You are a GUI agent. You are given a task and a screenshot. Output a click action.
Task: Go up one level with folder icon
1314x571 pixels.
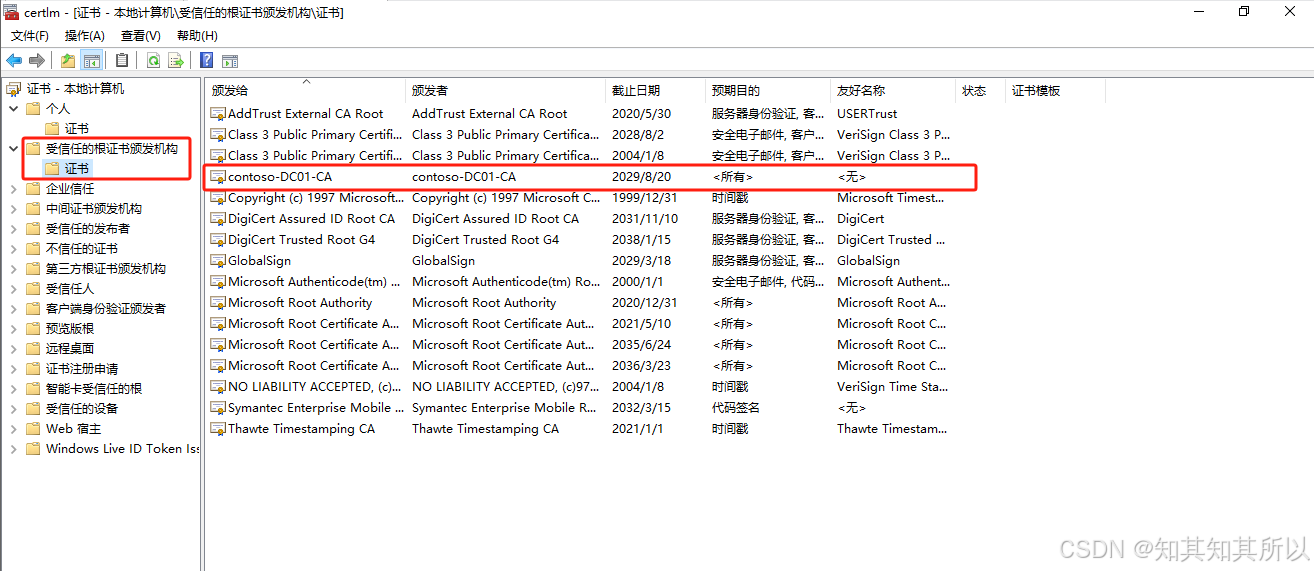[68, 61]
